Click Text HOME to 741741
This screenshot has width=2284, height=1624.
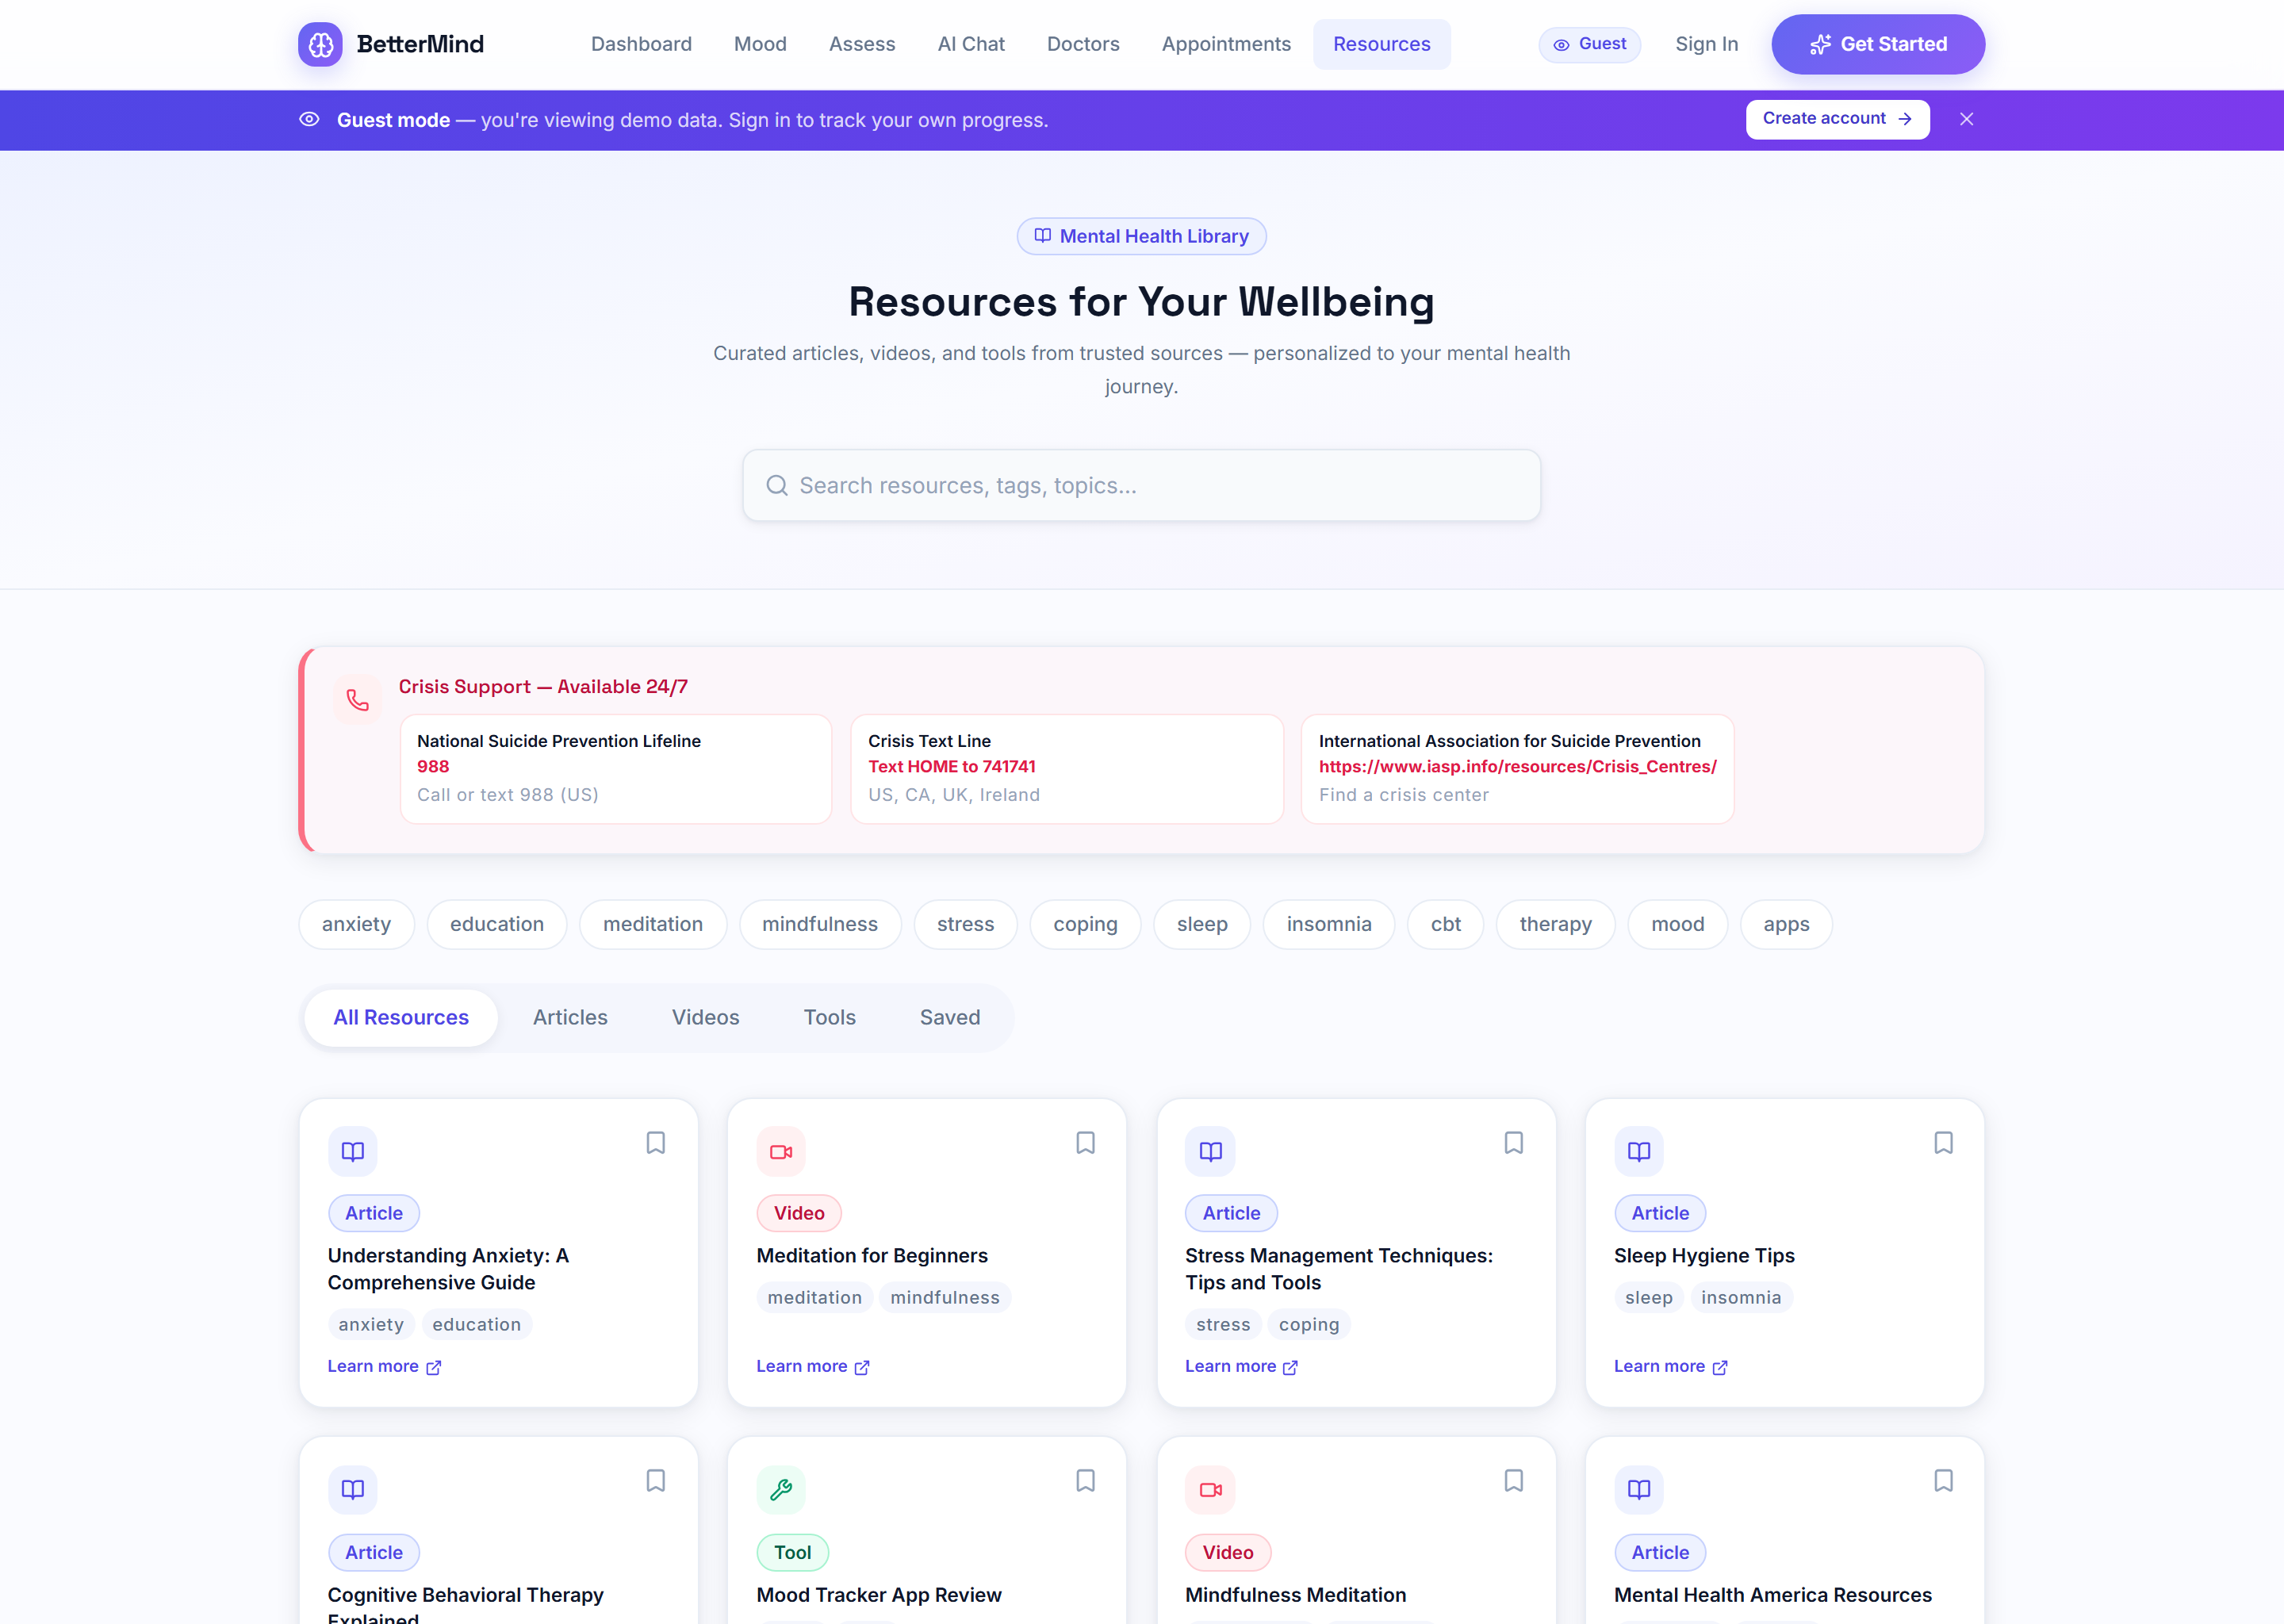pos(951,766)
